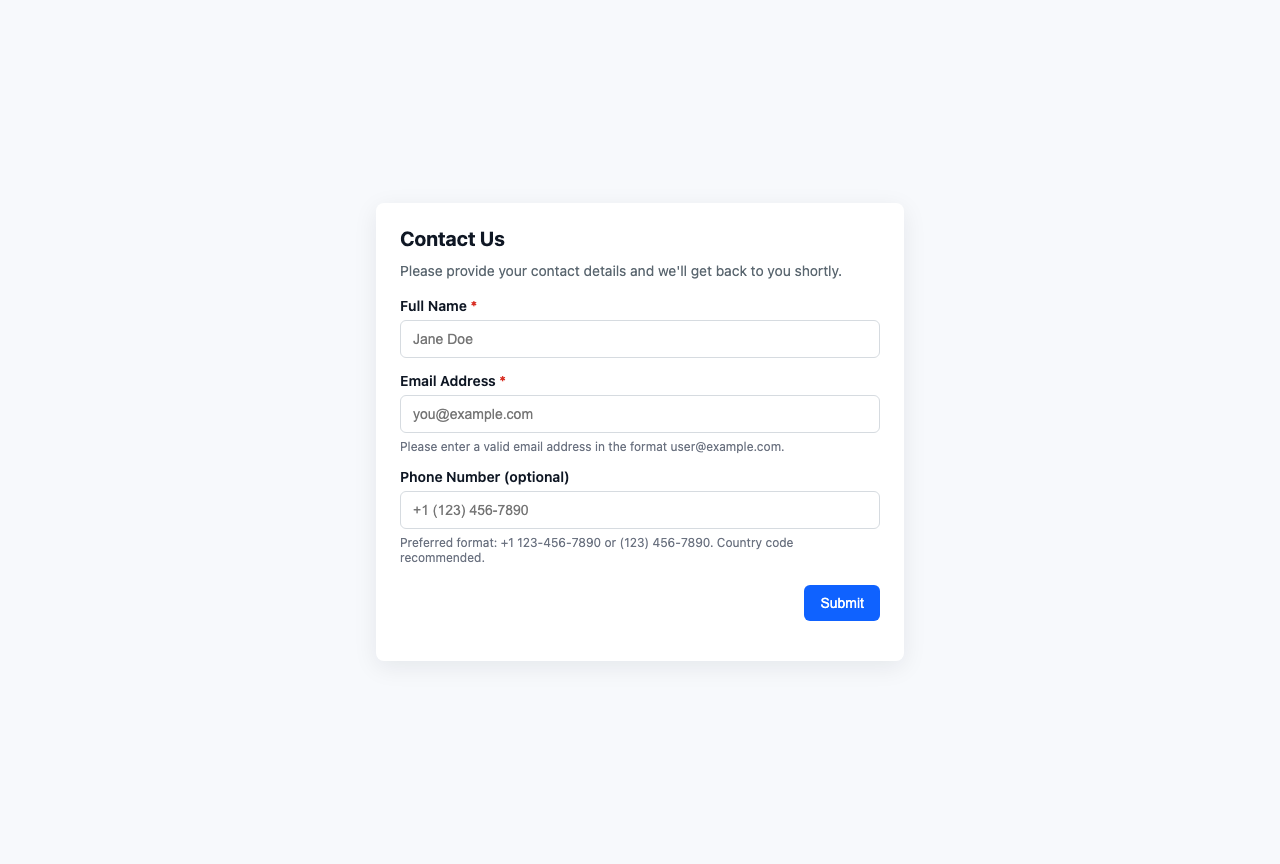This screenshot has height=864, width=1280.
Task: Click the Phone Number input field
Action: click(640, 510)
